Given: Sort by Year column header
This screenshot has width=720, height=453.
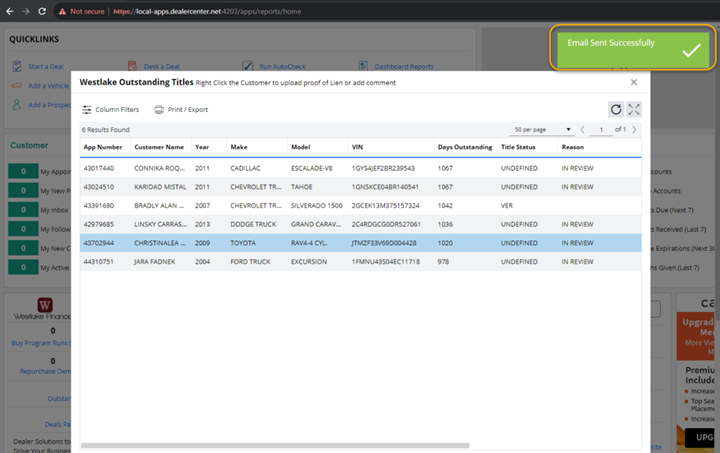Looking at the screenshot, I should 202,147.
